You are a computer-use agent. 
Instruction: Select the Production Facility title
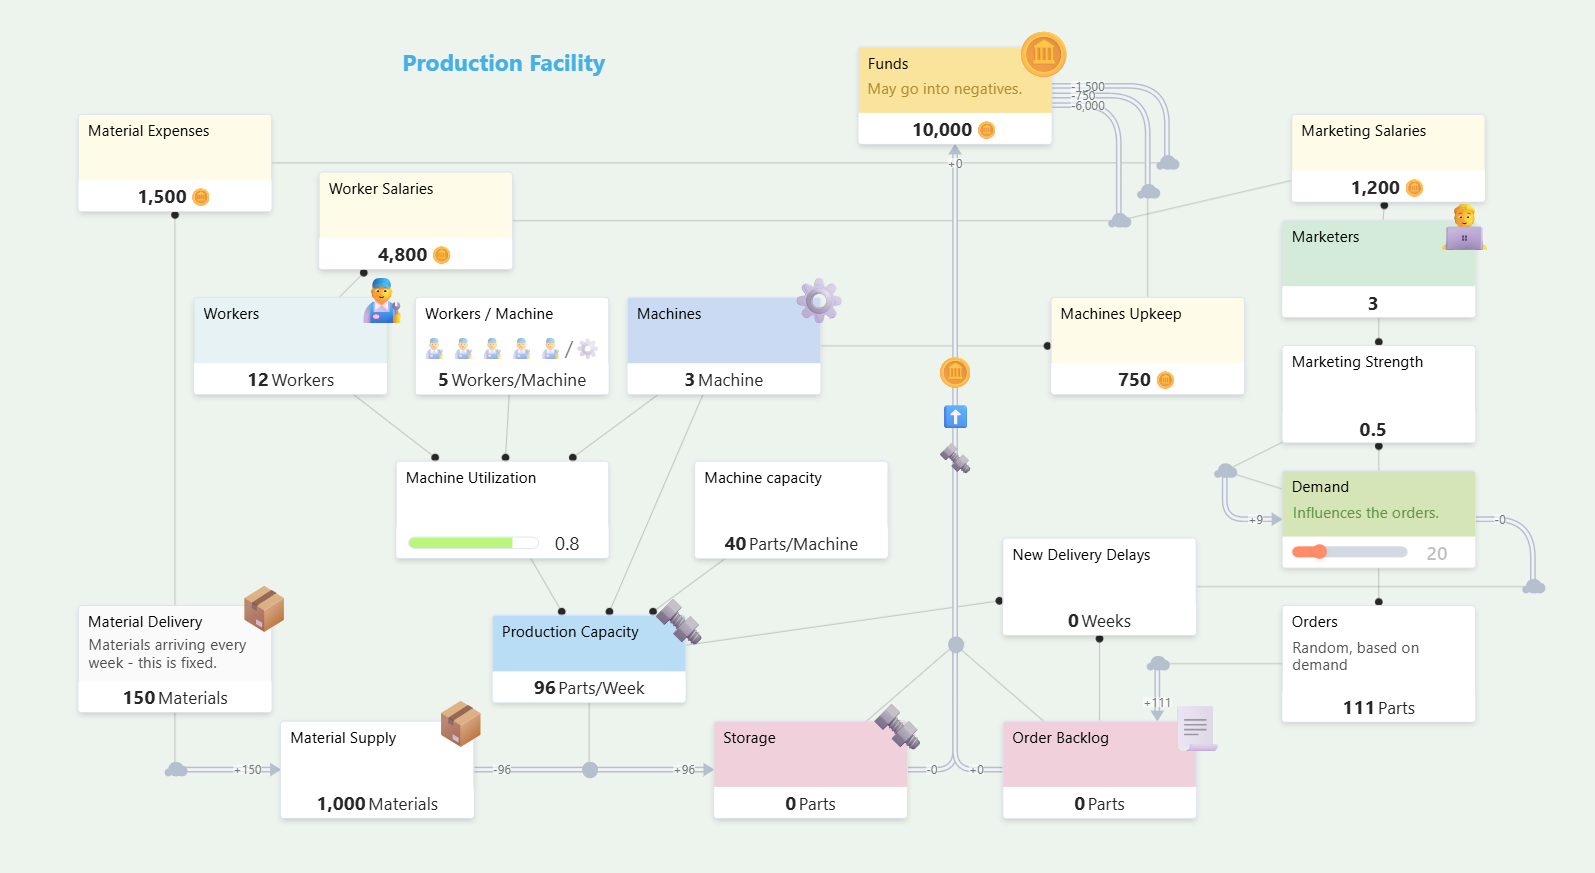[x=503, y=63]
